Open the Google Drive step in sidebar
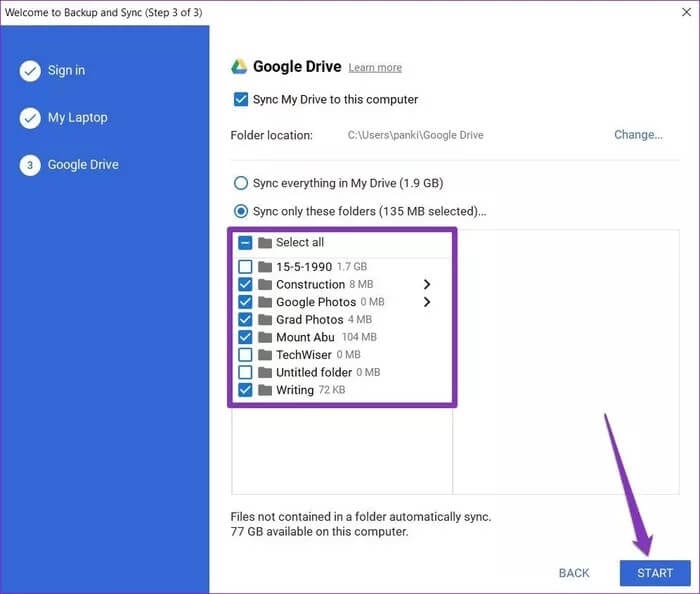This screenshot has height=594, width=700. (x=83, y=165)
